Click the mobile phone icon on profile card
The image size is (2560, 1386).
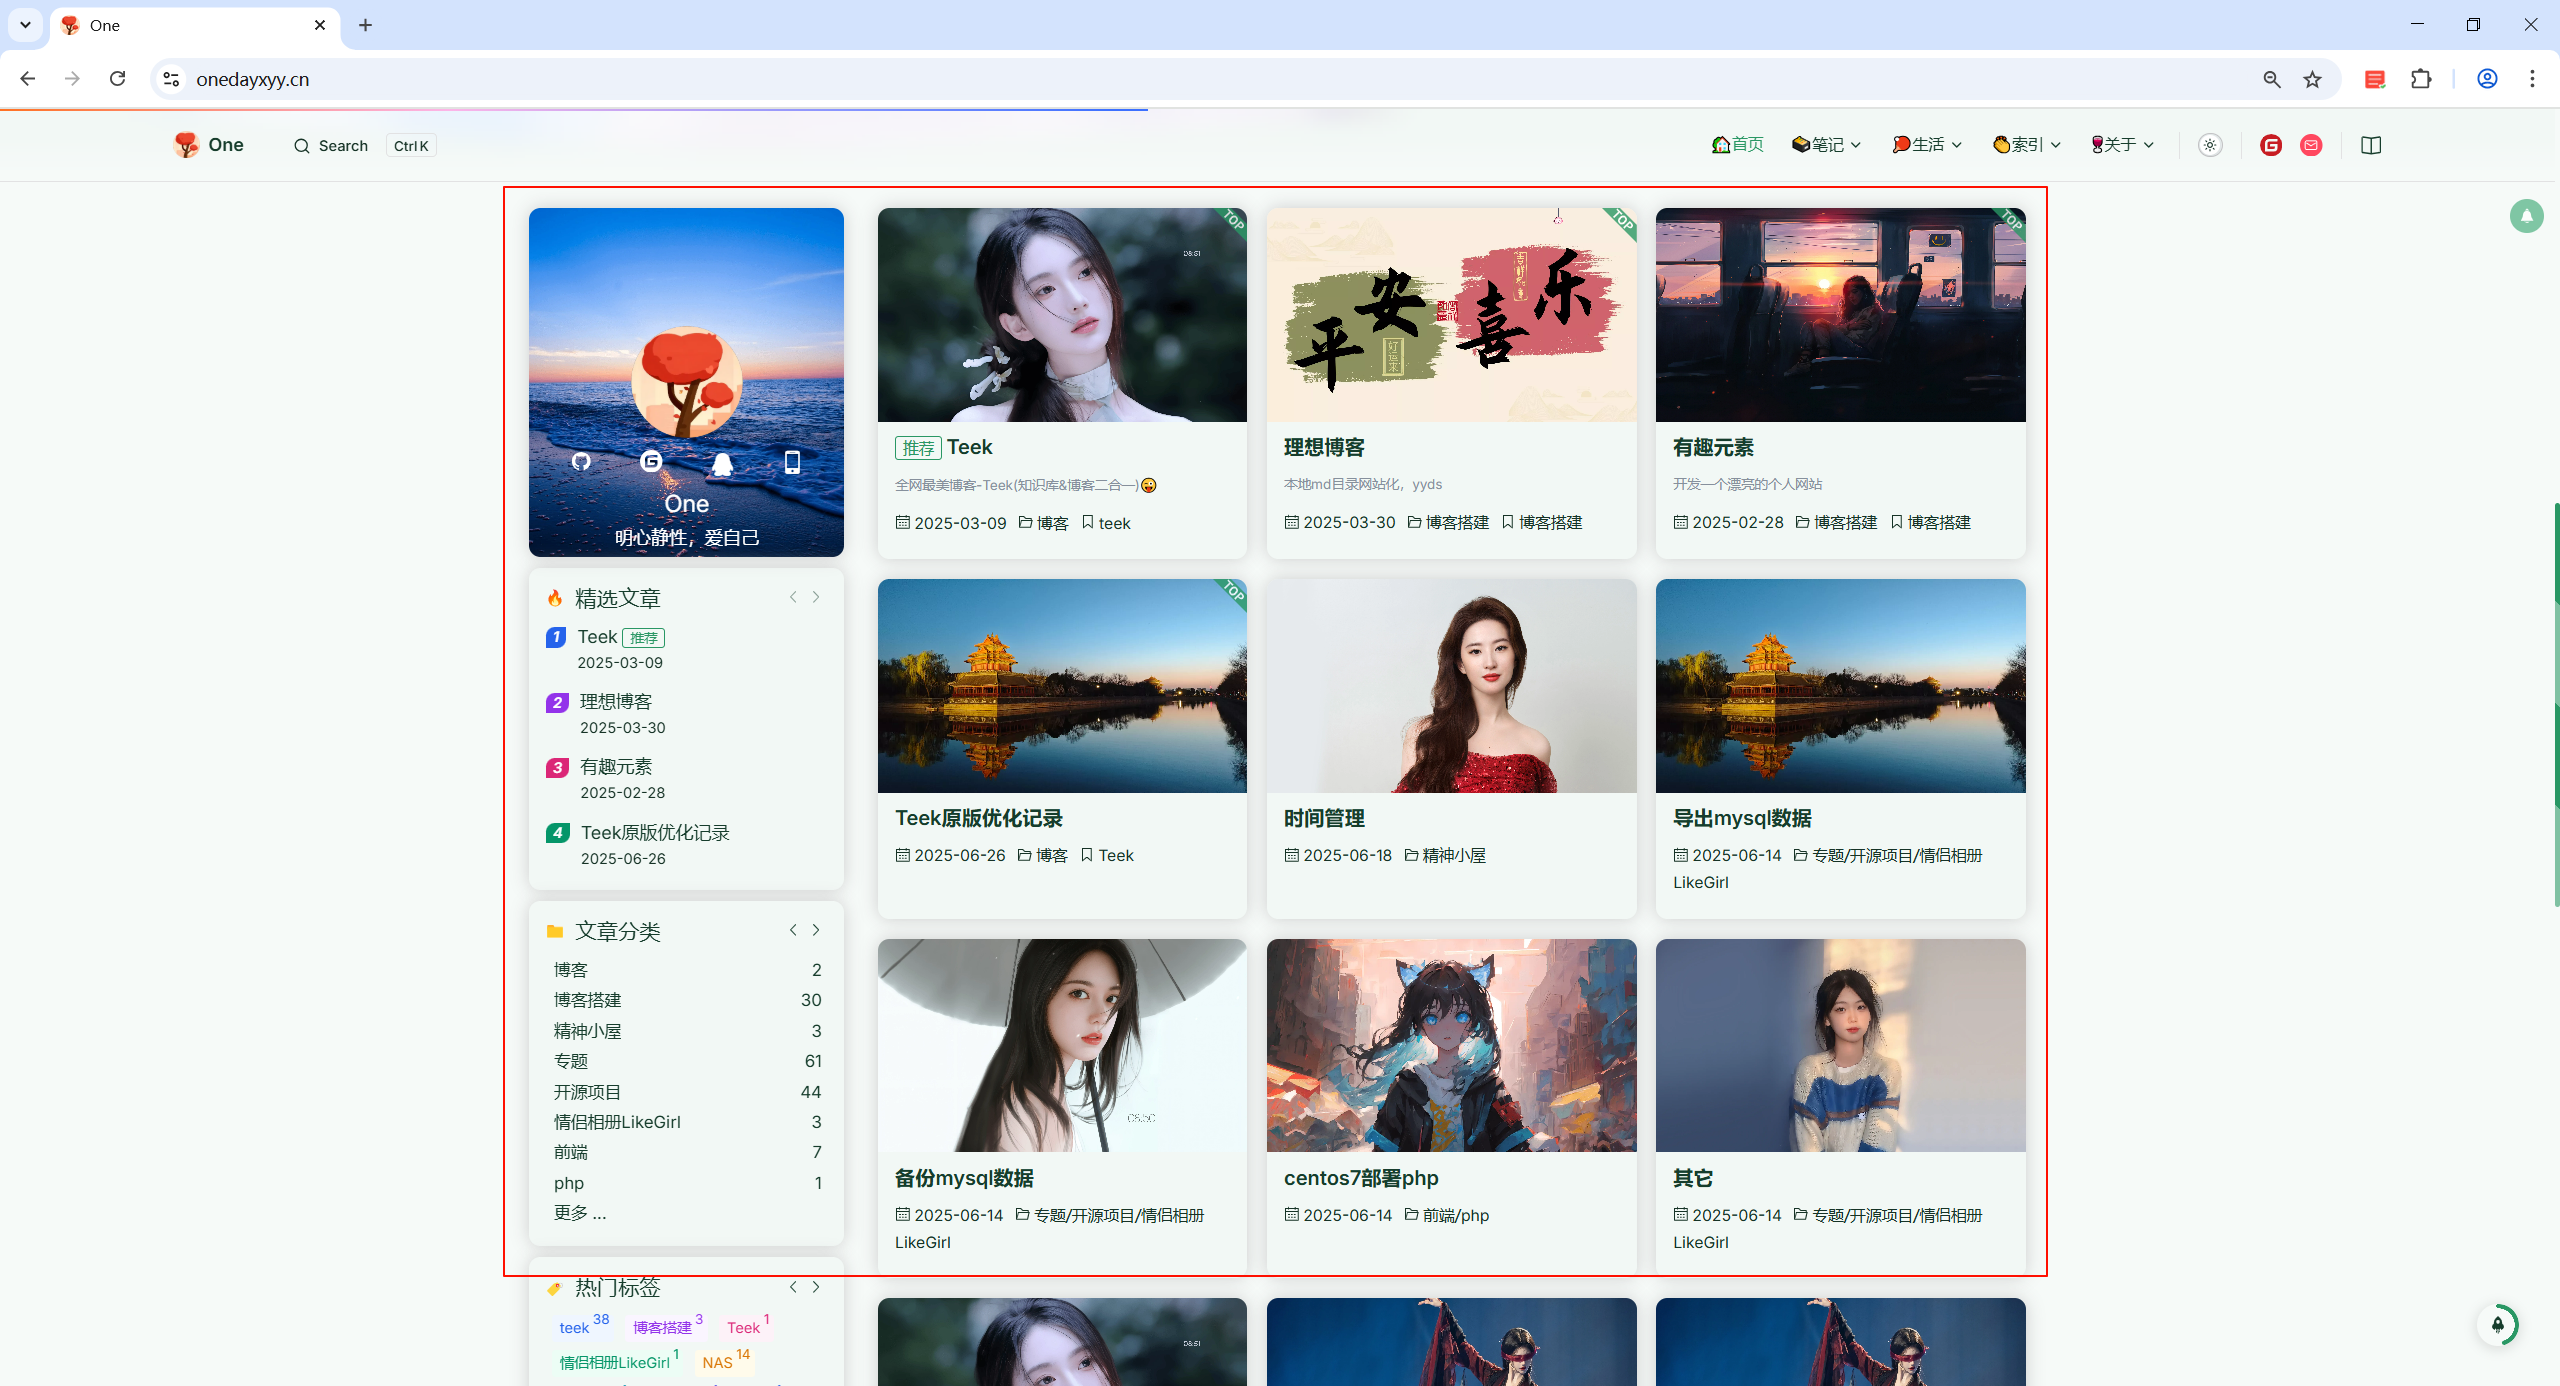tap(792, 461)
